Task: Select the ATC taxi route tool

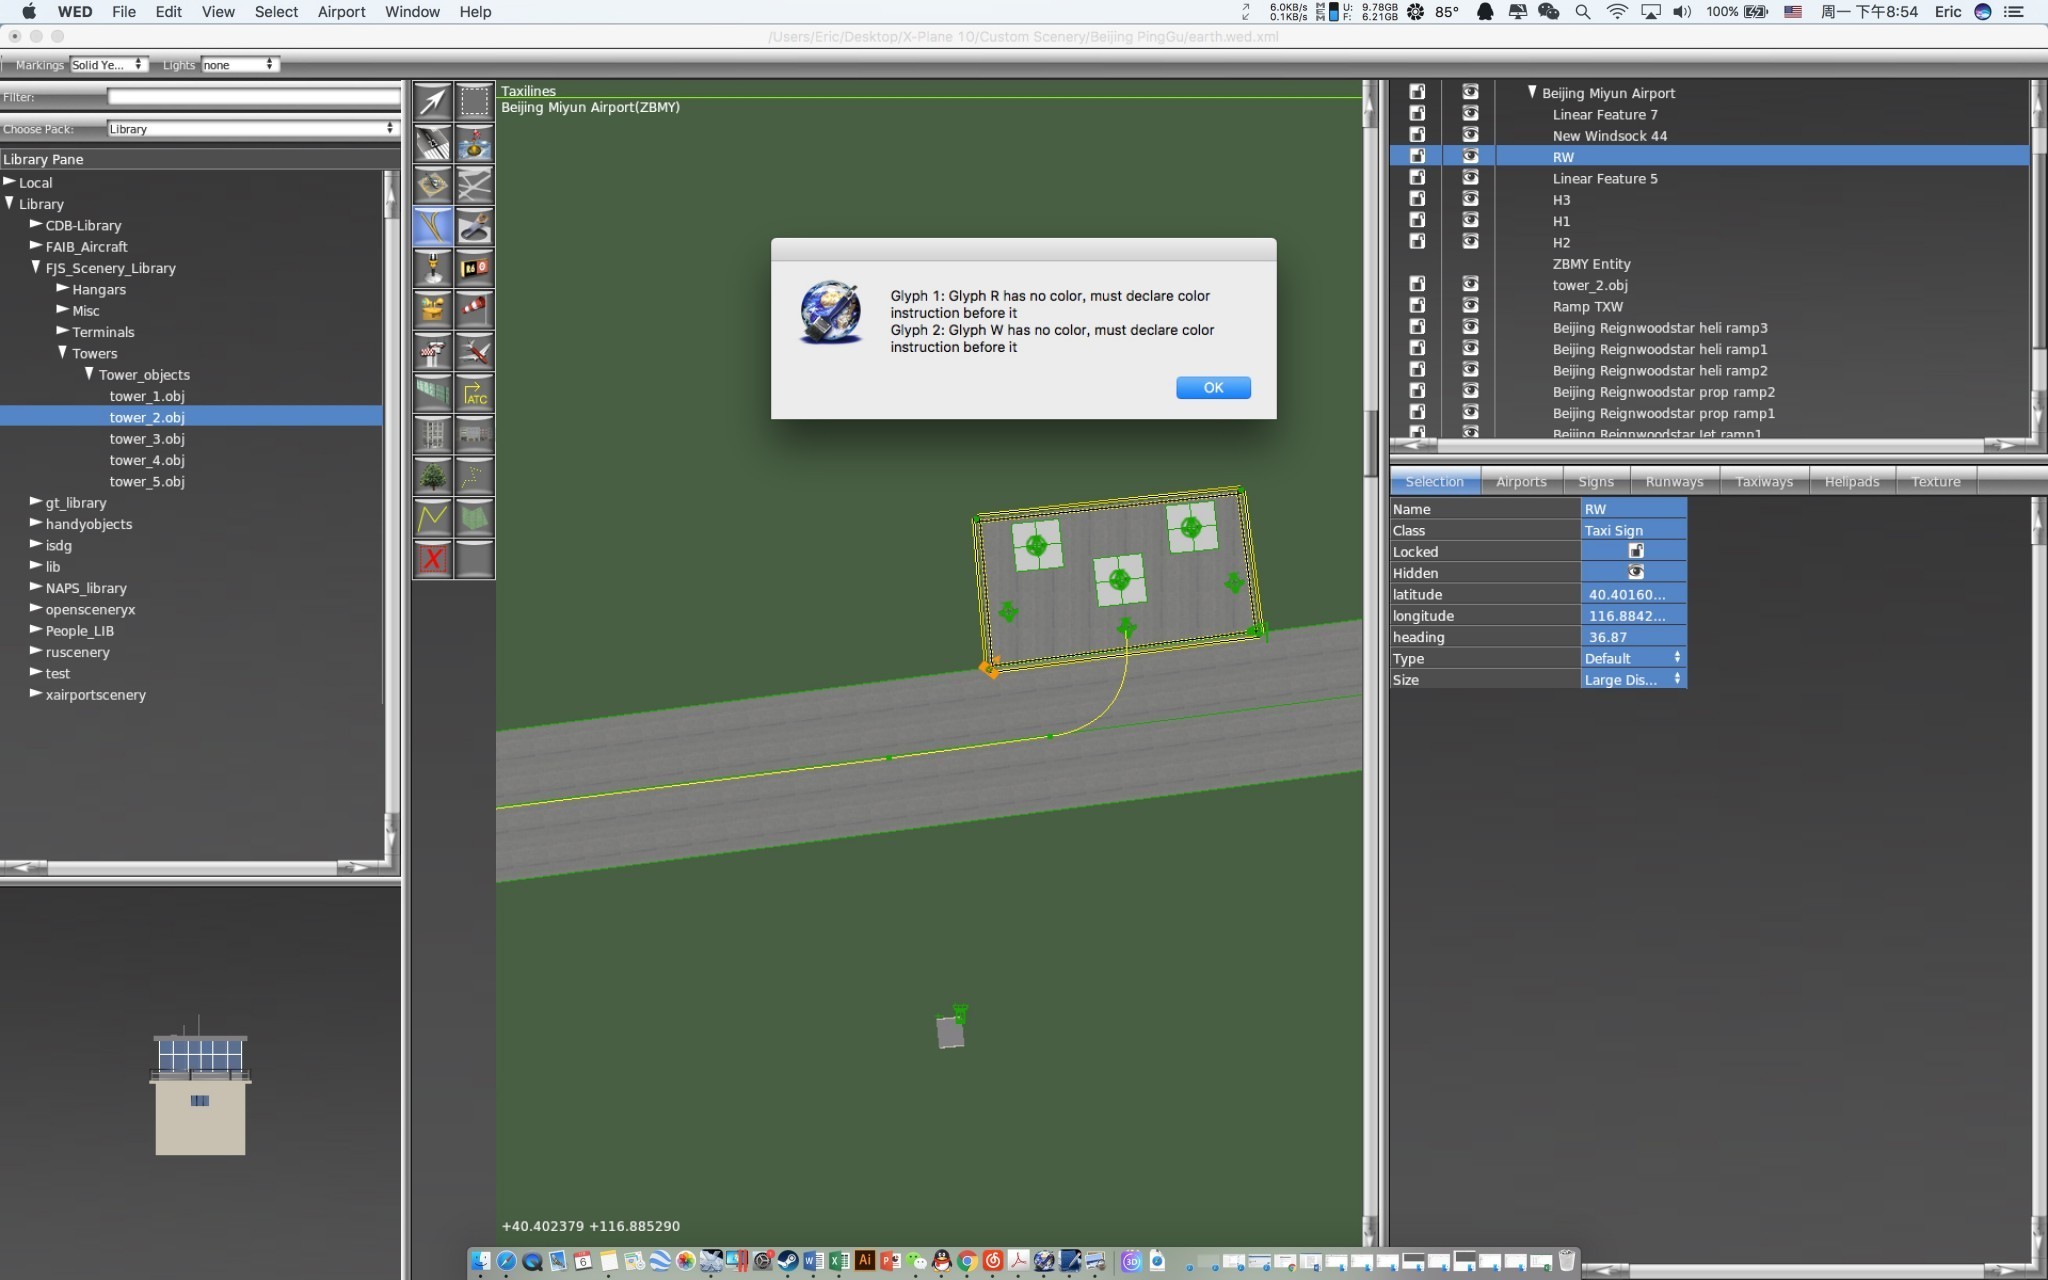Action: click(474, 393)
